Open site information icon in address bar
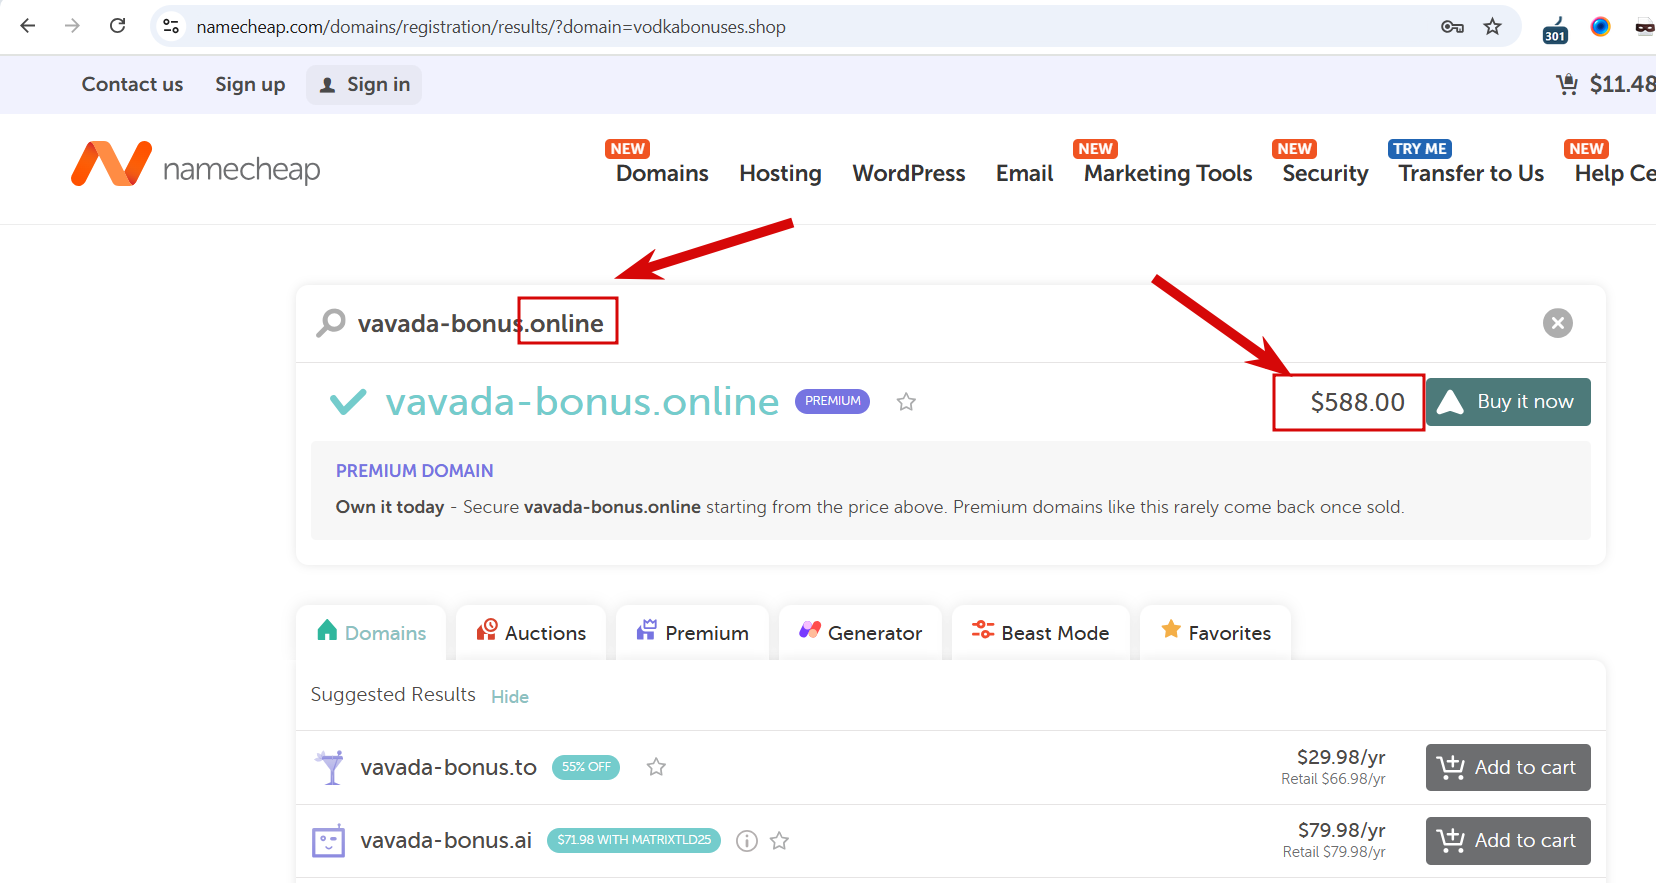Screen dimensions: 1656x883 (x=171, y=26)
